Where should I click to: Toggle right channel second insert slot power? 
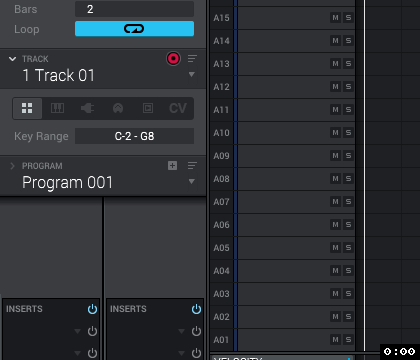(x=196, y=353)
